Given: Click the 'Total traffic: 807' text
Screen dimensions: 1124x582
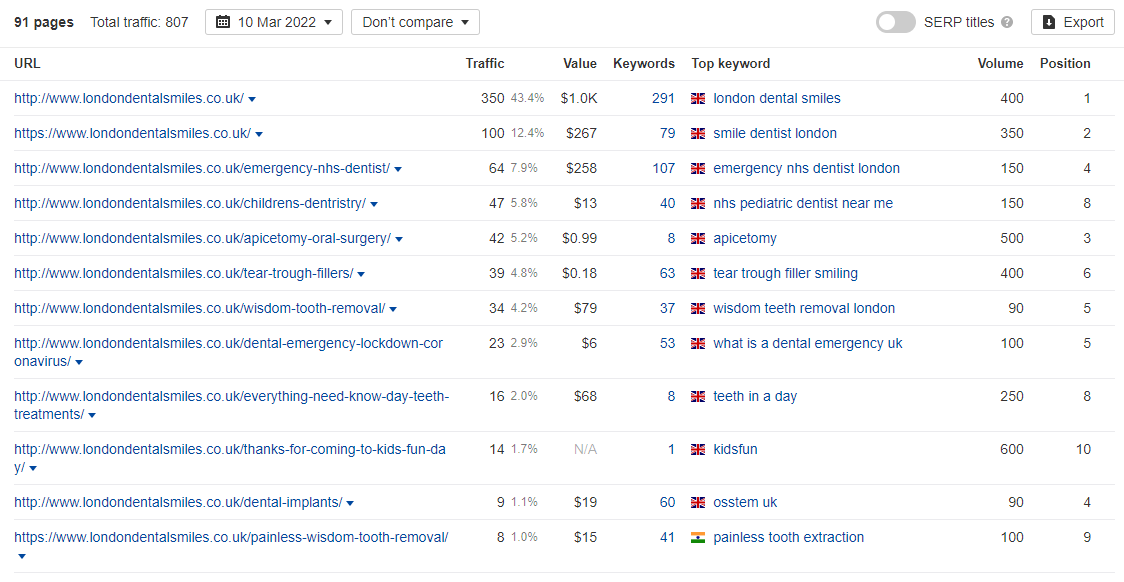Looking at the screenshot, I should point(139,22).
